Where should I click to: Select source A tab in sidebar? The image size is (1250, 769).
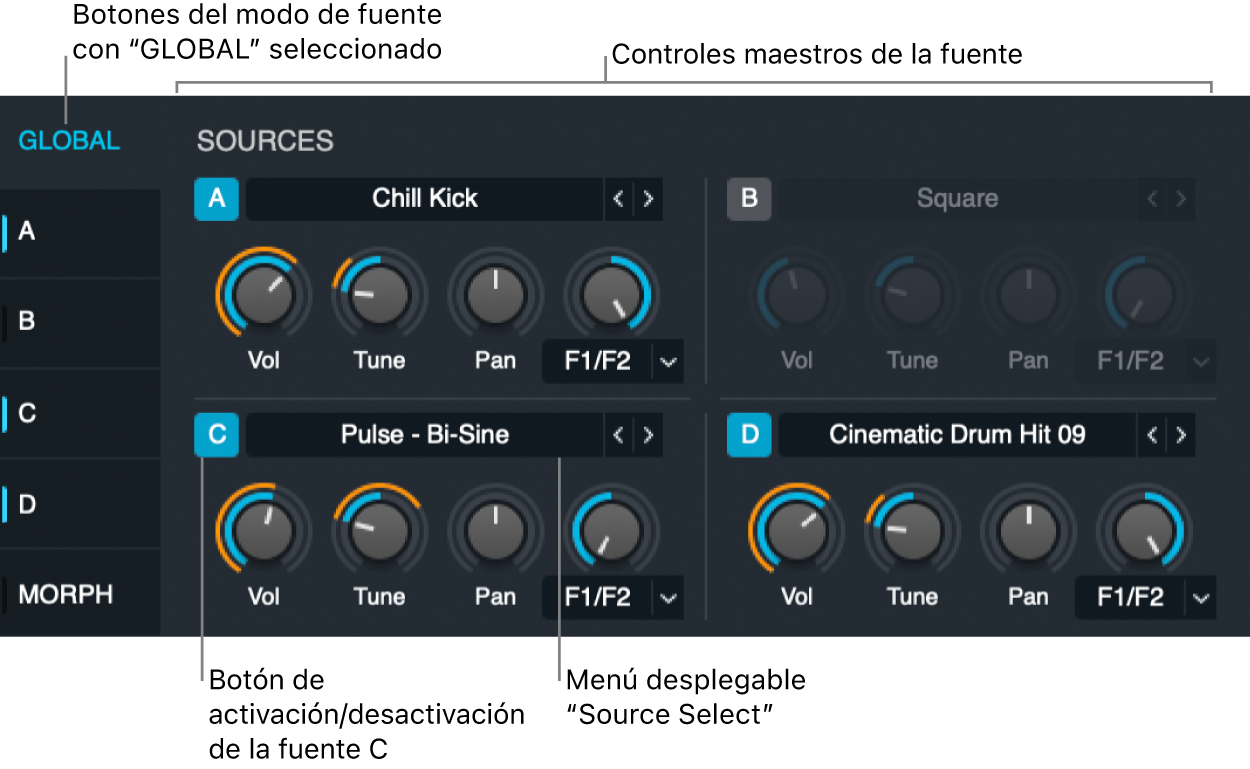[80, 233]
